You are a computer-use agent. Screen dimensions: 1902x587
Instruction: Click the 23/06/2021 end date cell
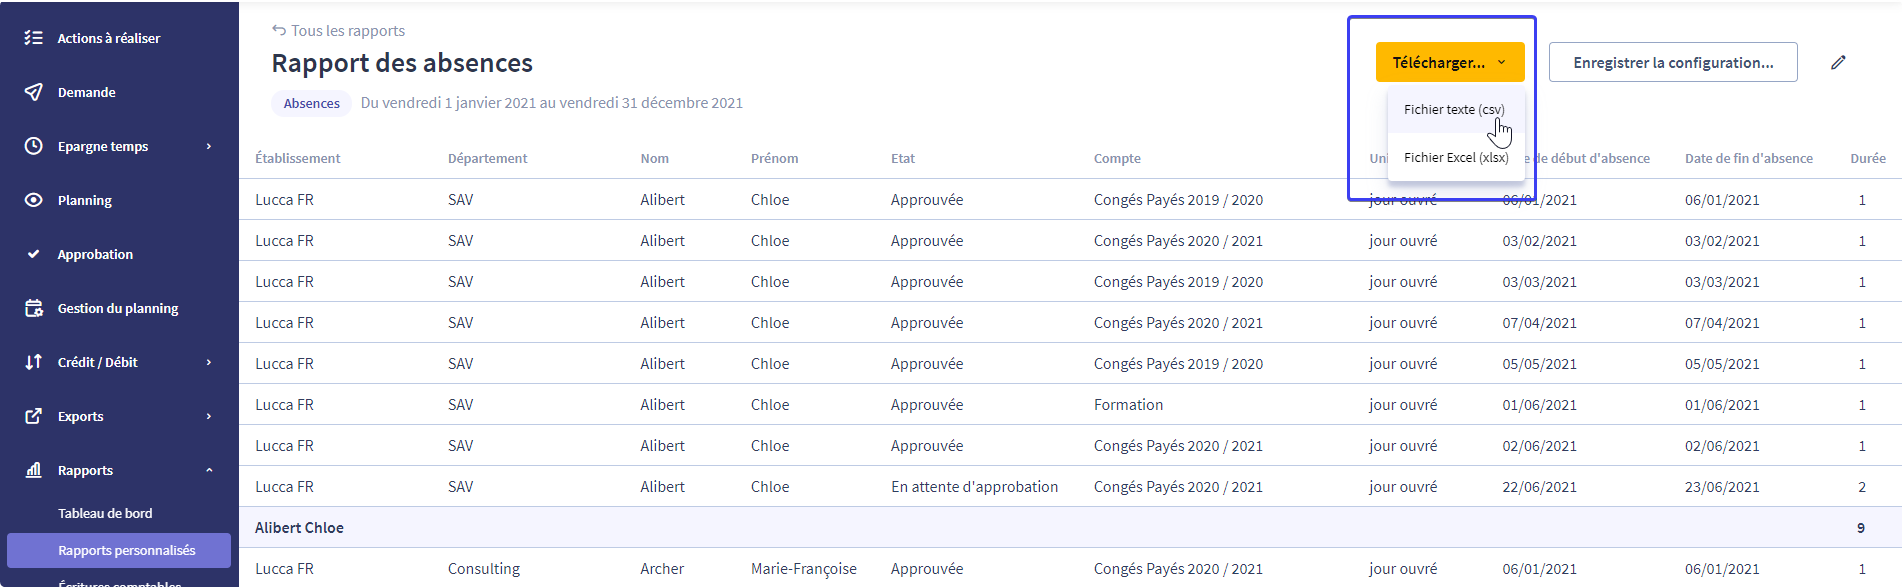(1722, 486)
